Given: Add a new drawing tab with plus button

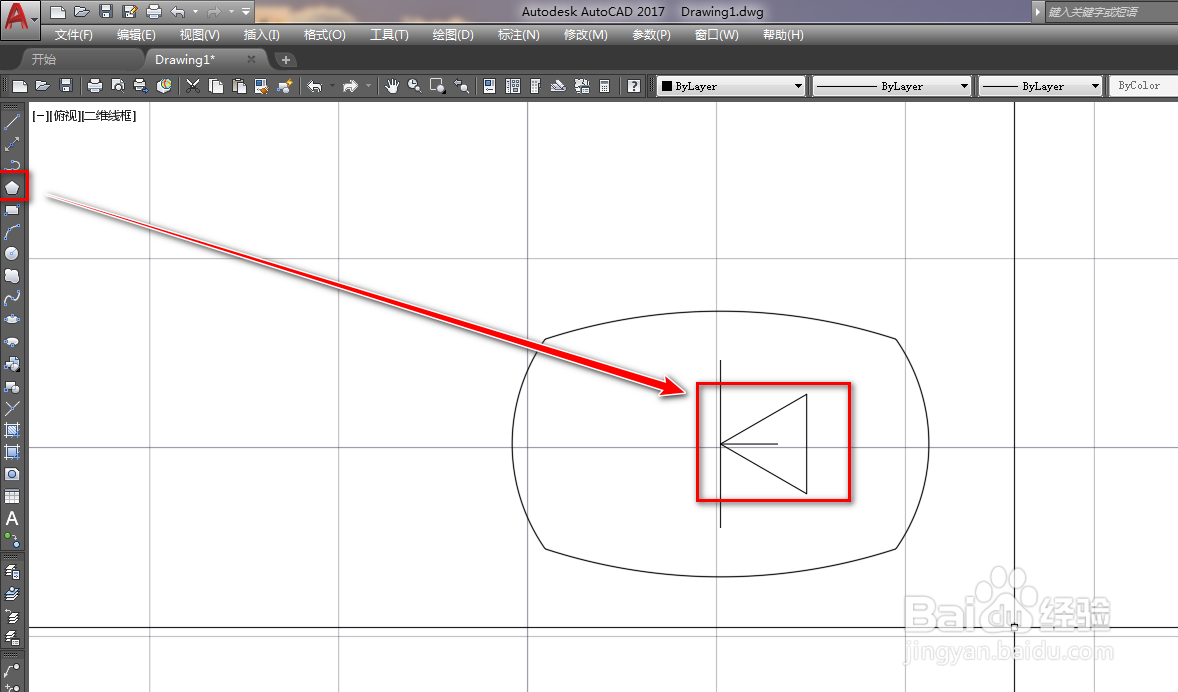Looking at the screenshot, I should (x=285, y=59).
